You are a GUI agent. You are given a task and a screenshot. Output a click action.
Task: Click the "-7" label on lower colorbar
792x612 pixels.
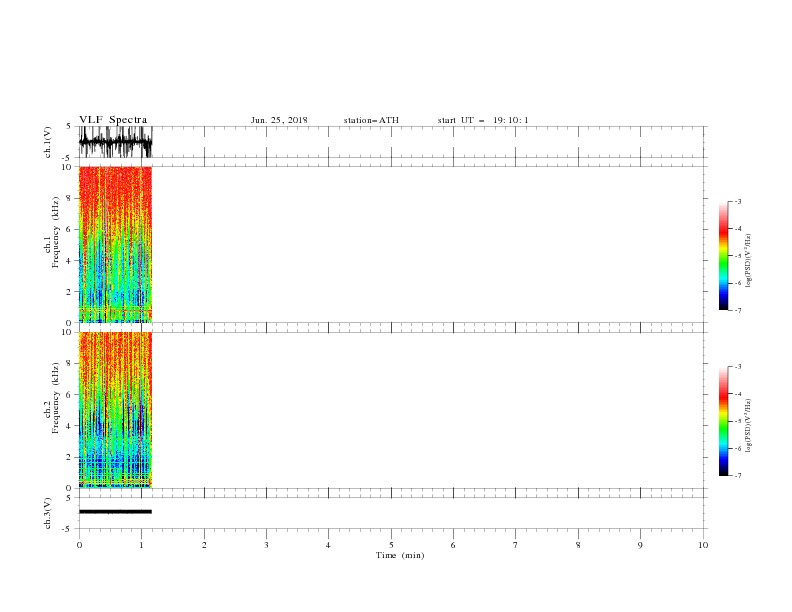pyautogui.click(x=737, y=476)
